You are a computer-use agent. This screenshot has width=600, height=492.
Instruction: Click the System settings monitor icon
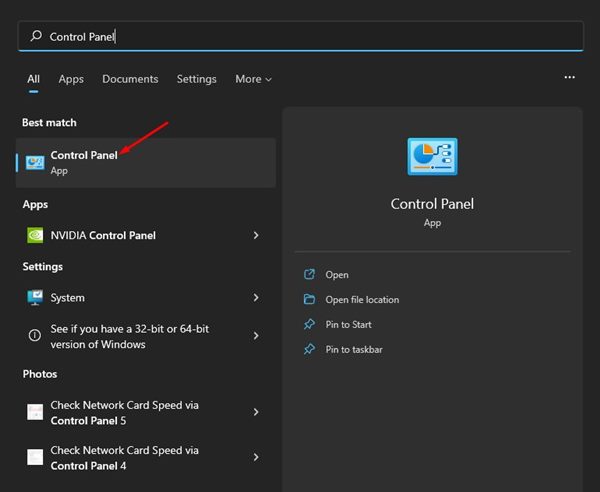click(35, 298)
